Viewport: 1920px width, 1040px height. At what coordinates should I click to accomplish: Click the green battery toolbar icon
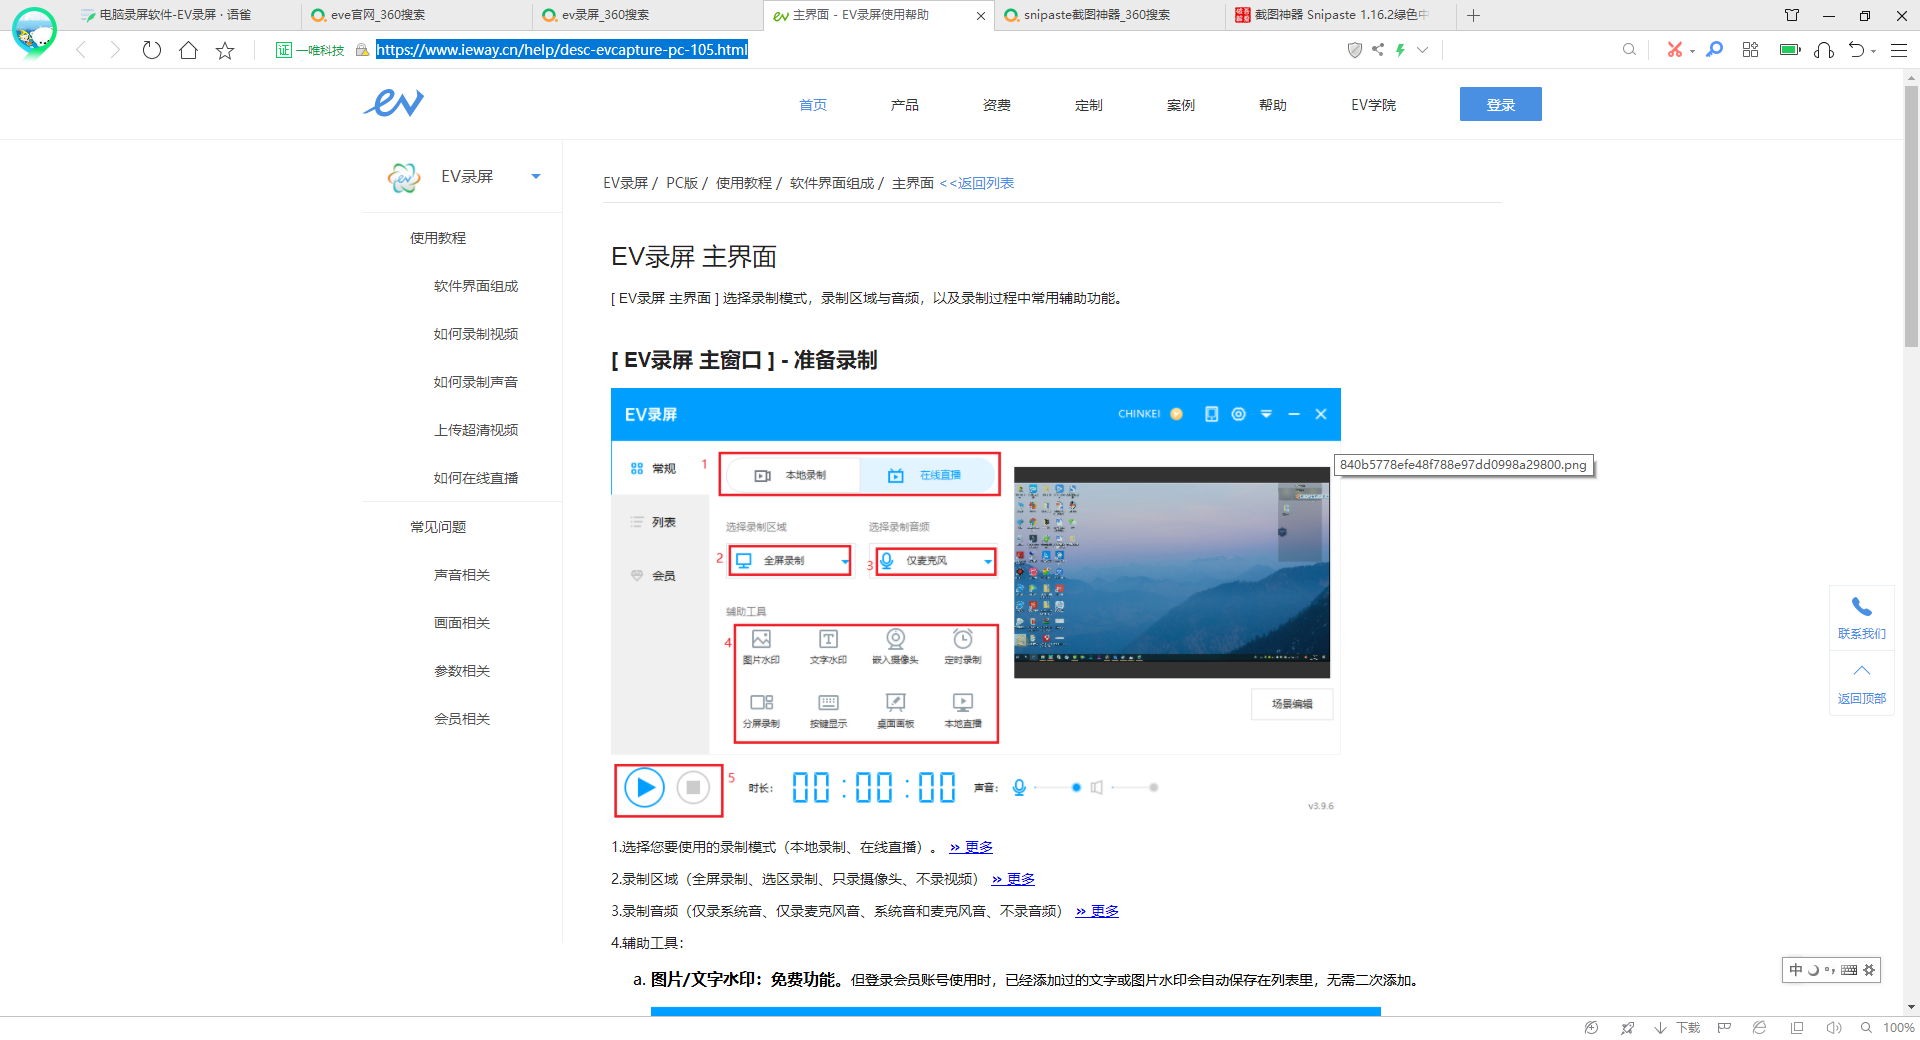(1790, 49)
